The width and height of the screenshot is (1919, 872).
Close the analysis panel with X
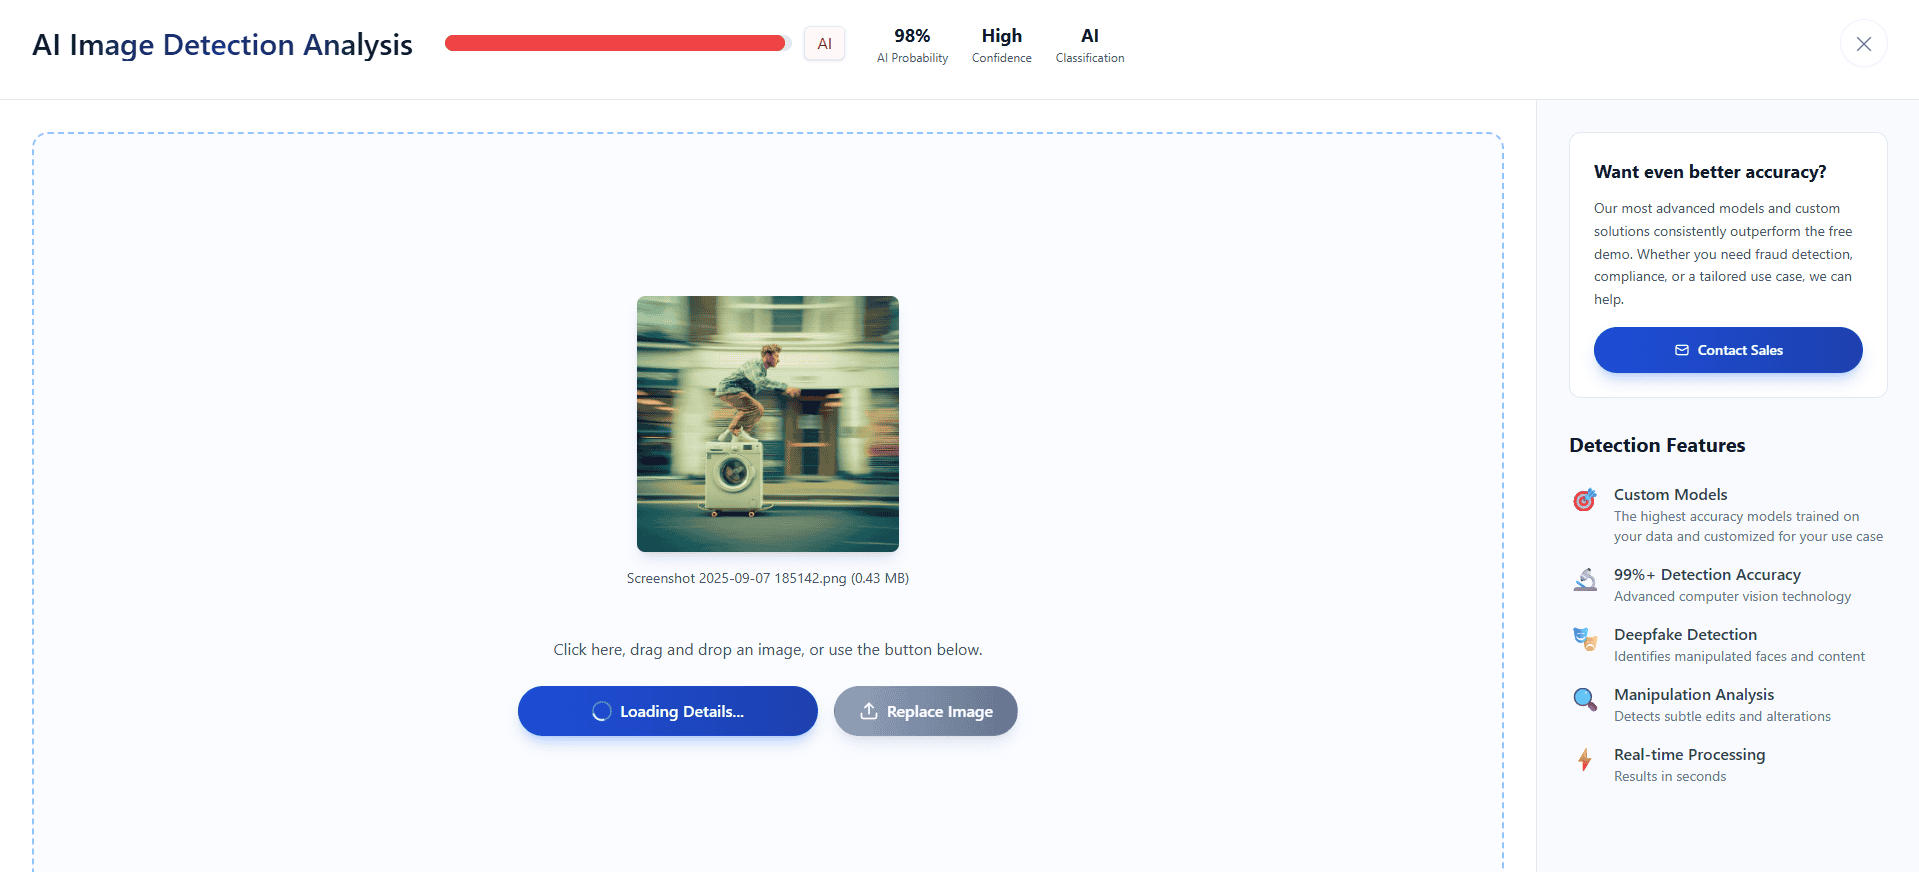click(1863, 44)
